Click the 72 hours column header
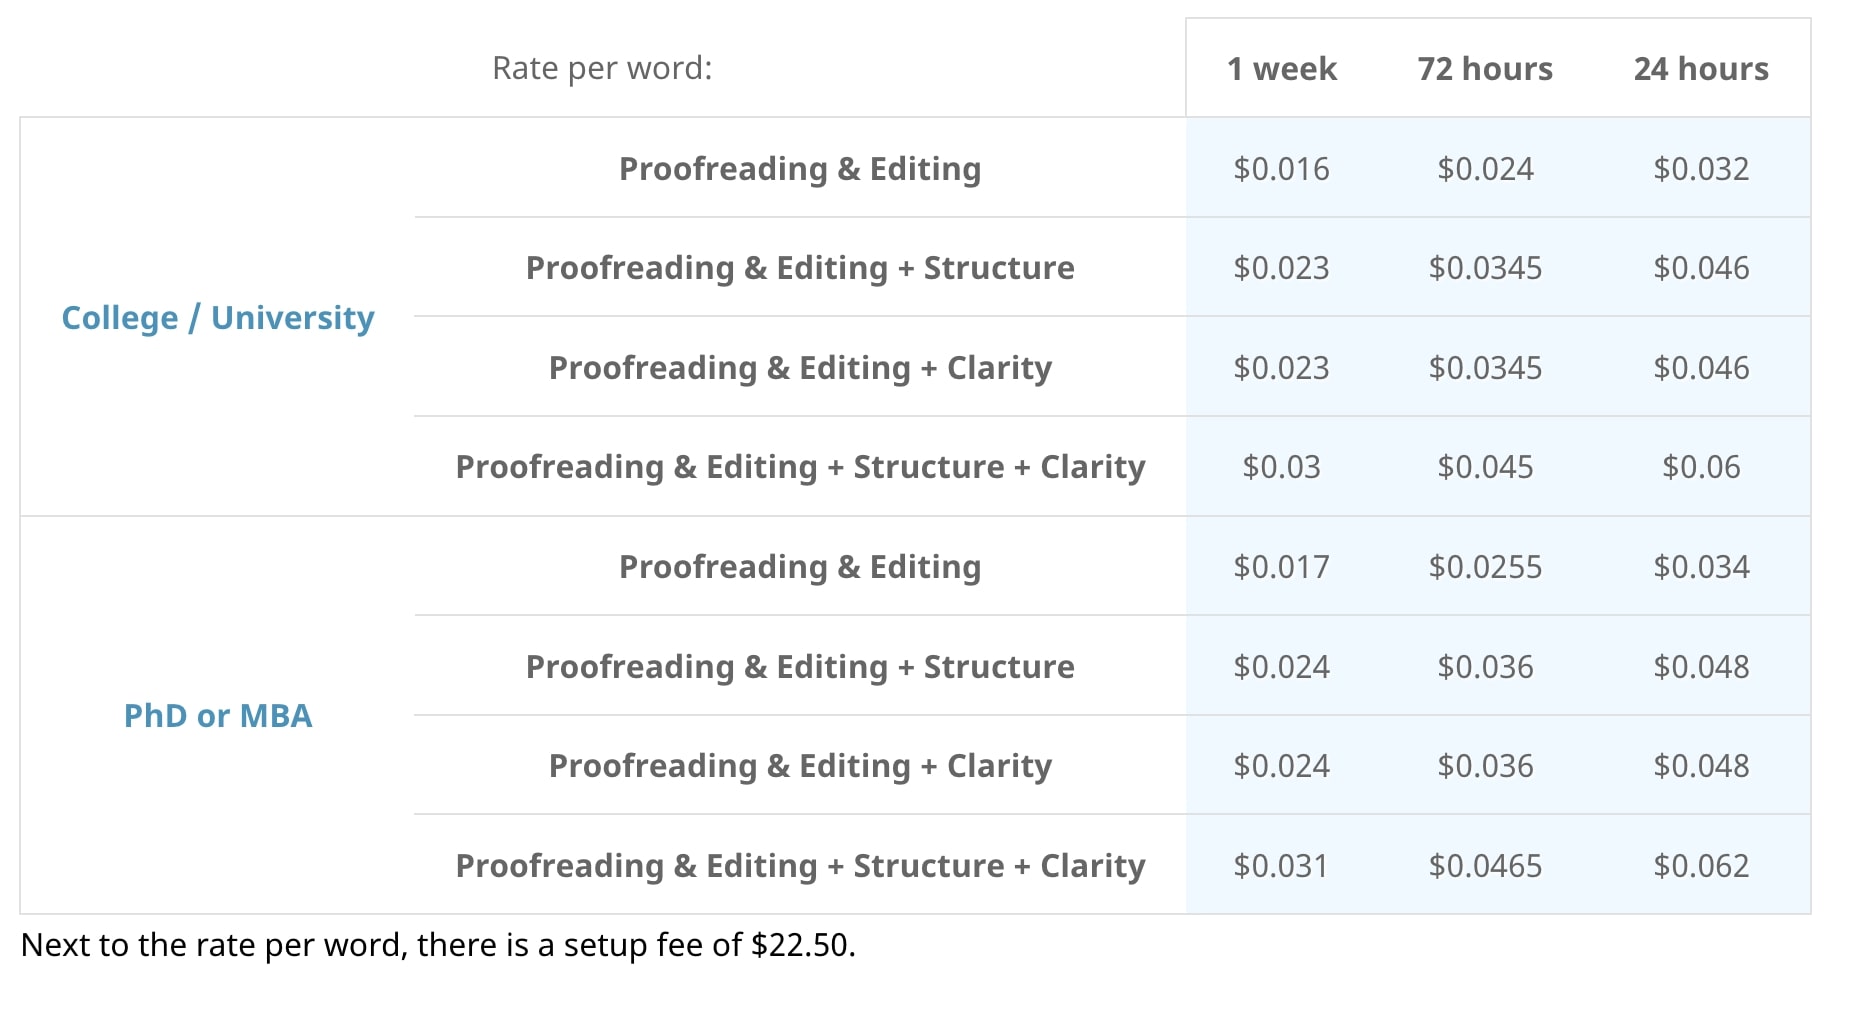1850x1012 pixels. point(1485,69)
